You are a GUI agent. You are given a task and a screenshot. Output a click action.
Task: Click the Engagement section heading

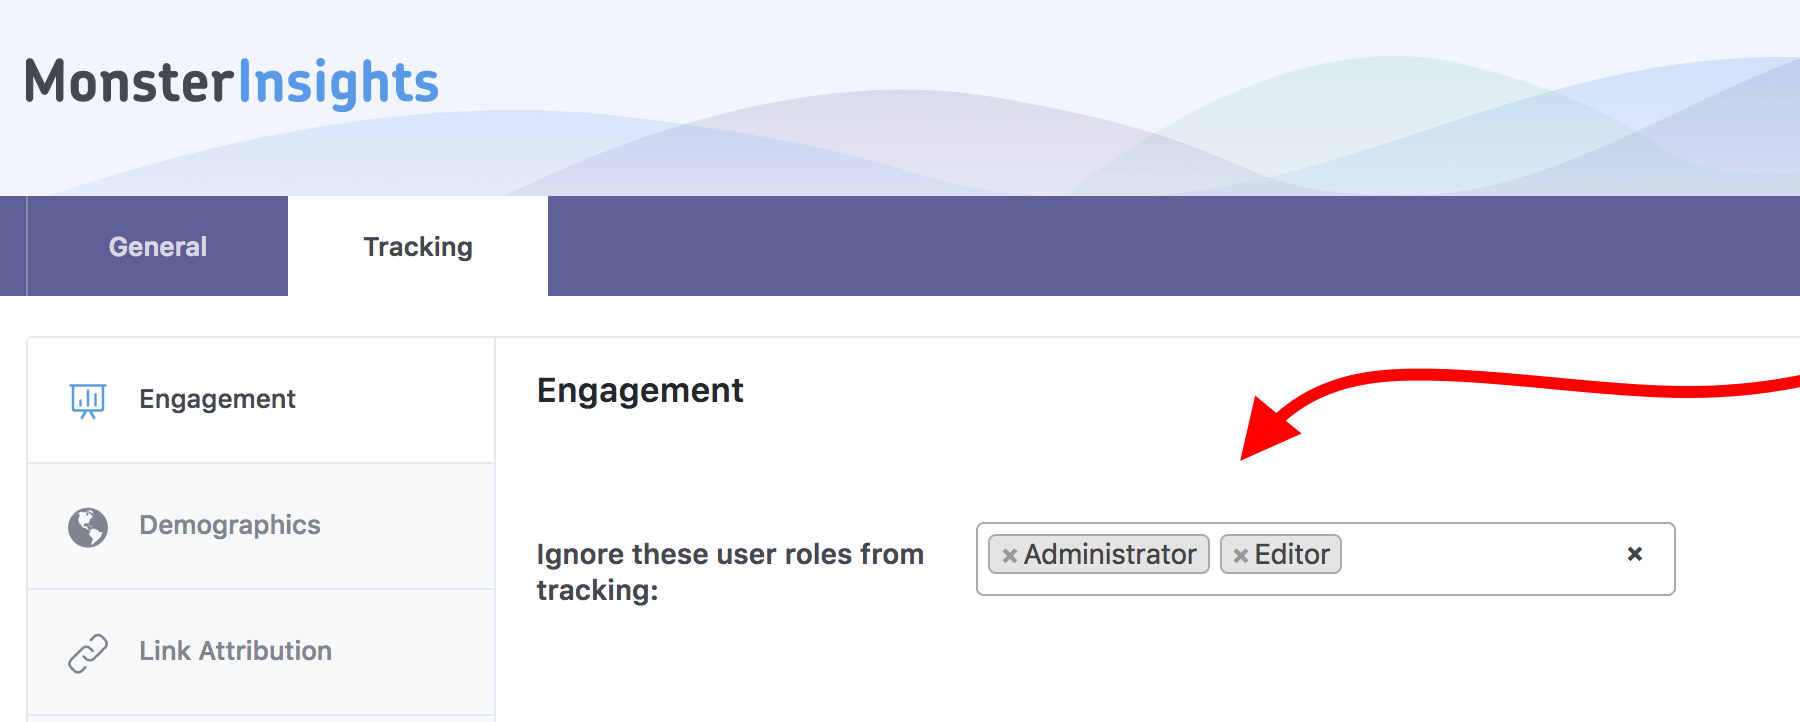[640, 391]
